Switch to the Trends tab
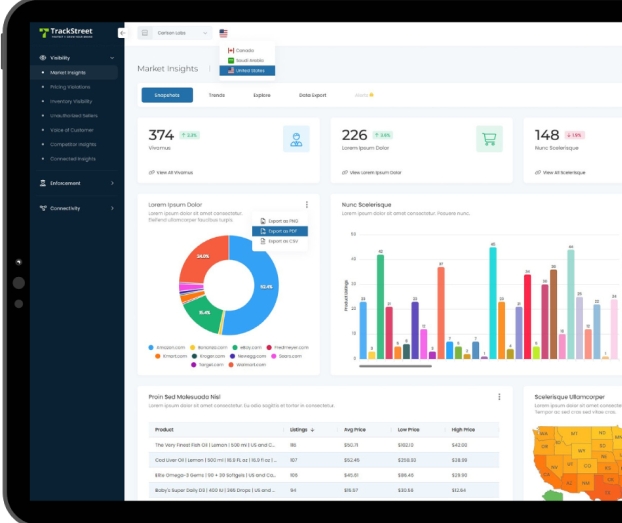622x523 pixels. click(217, 95)
